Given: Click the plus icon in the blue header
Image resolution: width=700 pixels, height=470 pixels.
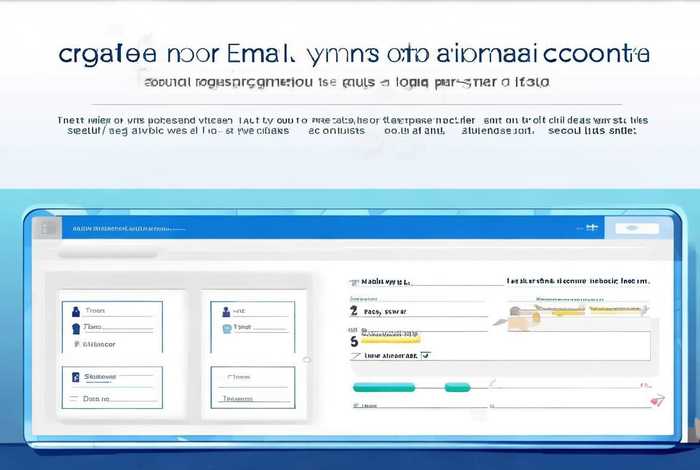Looking at the screenshot, I should tap(591, 228).
